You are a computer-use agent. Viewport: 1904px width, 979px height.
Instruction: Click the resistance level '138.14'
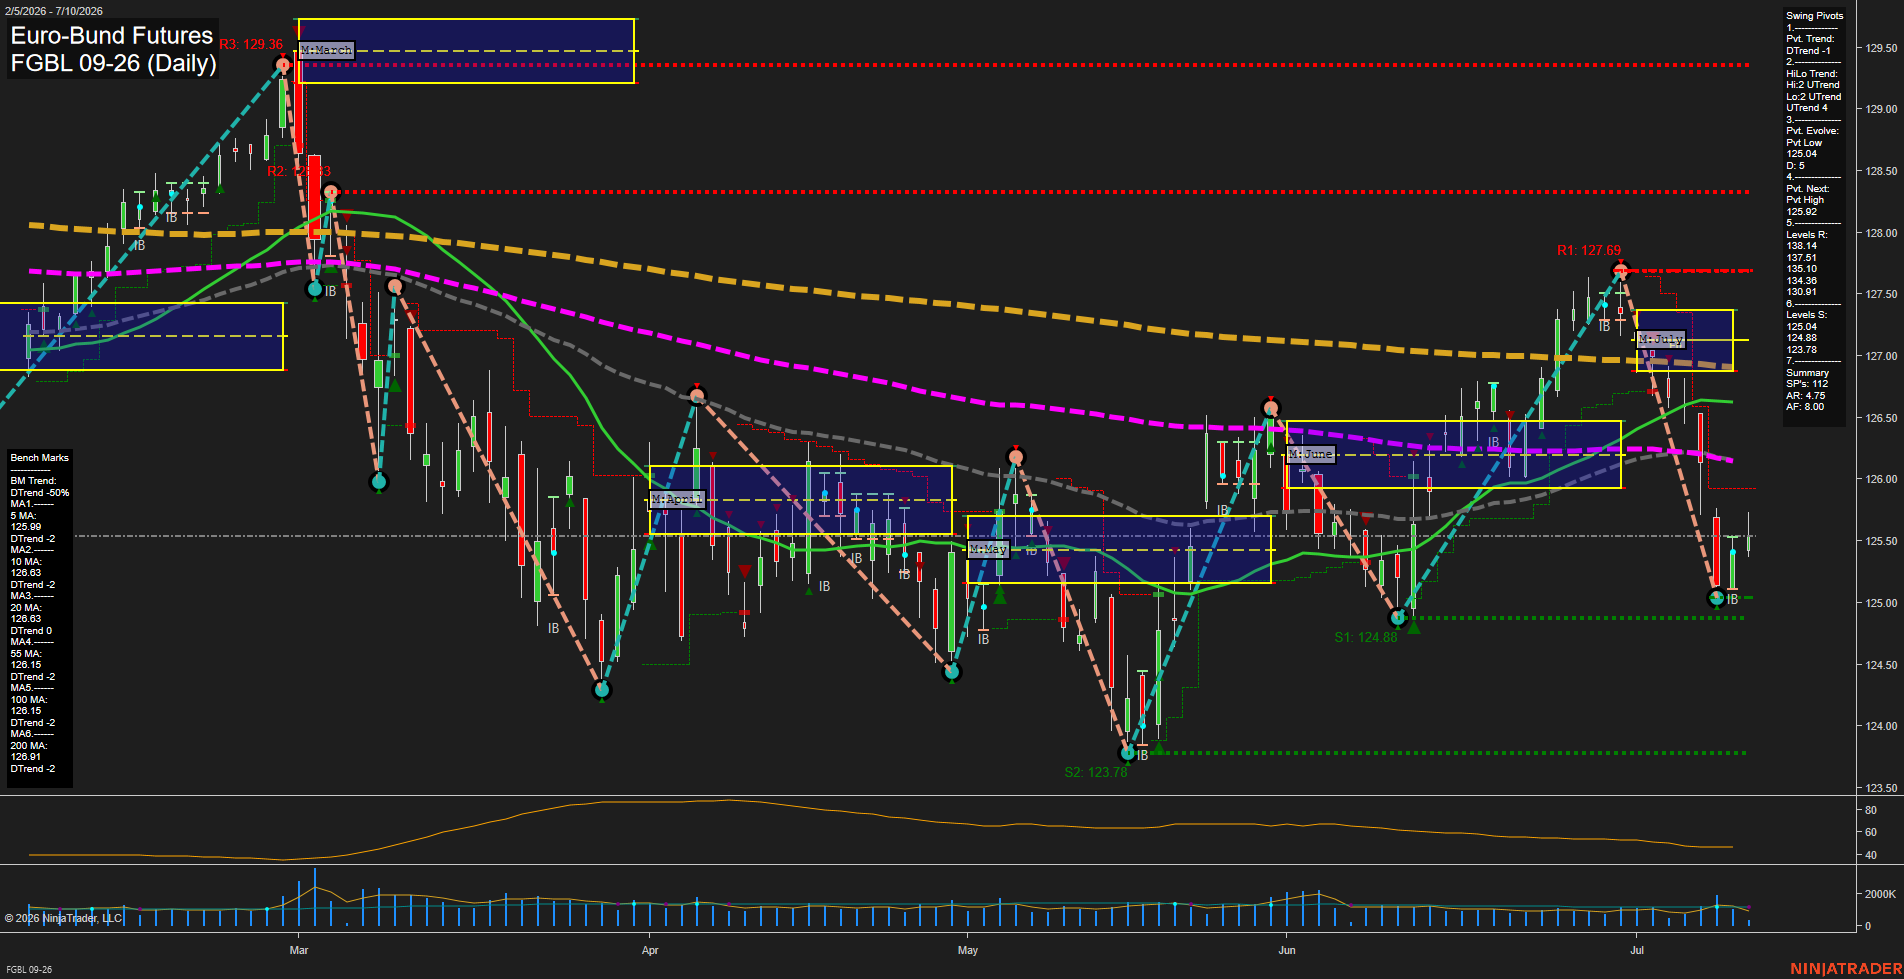1802,246
